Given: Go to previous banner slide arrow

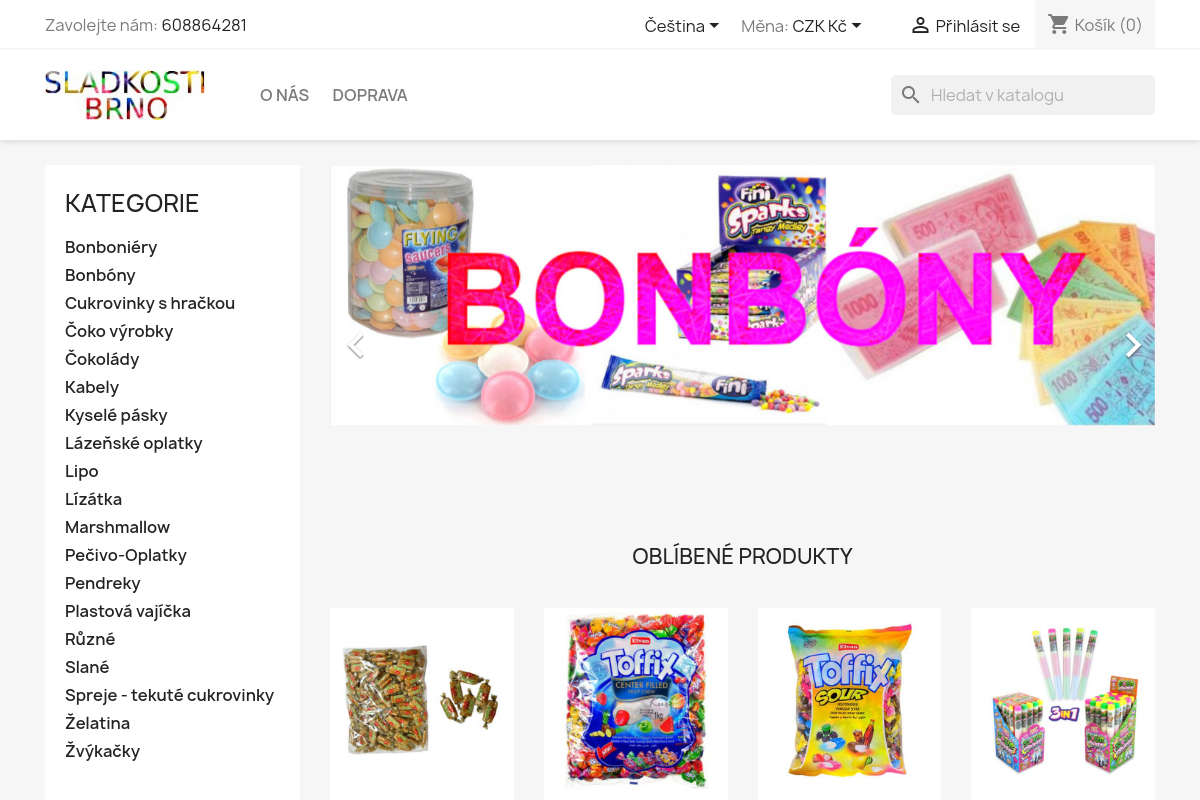Looking at the screenshot, I should pyautogui.click(x=355, y=346).
